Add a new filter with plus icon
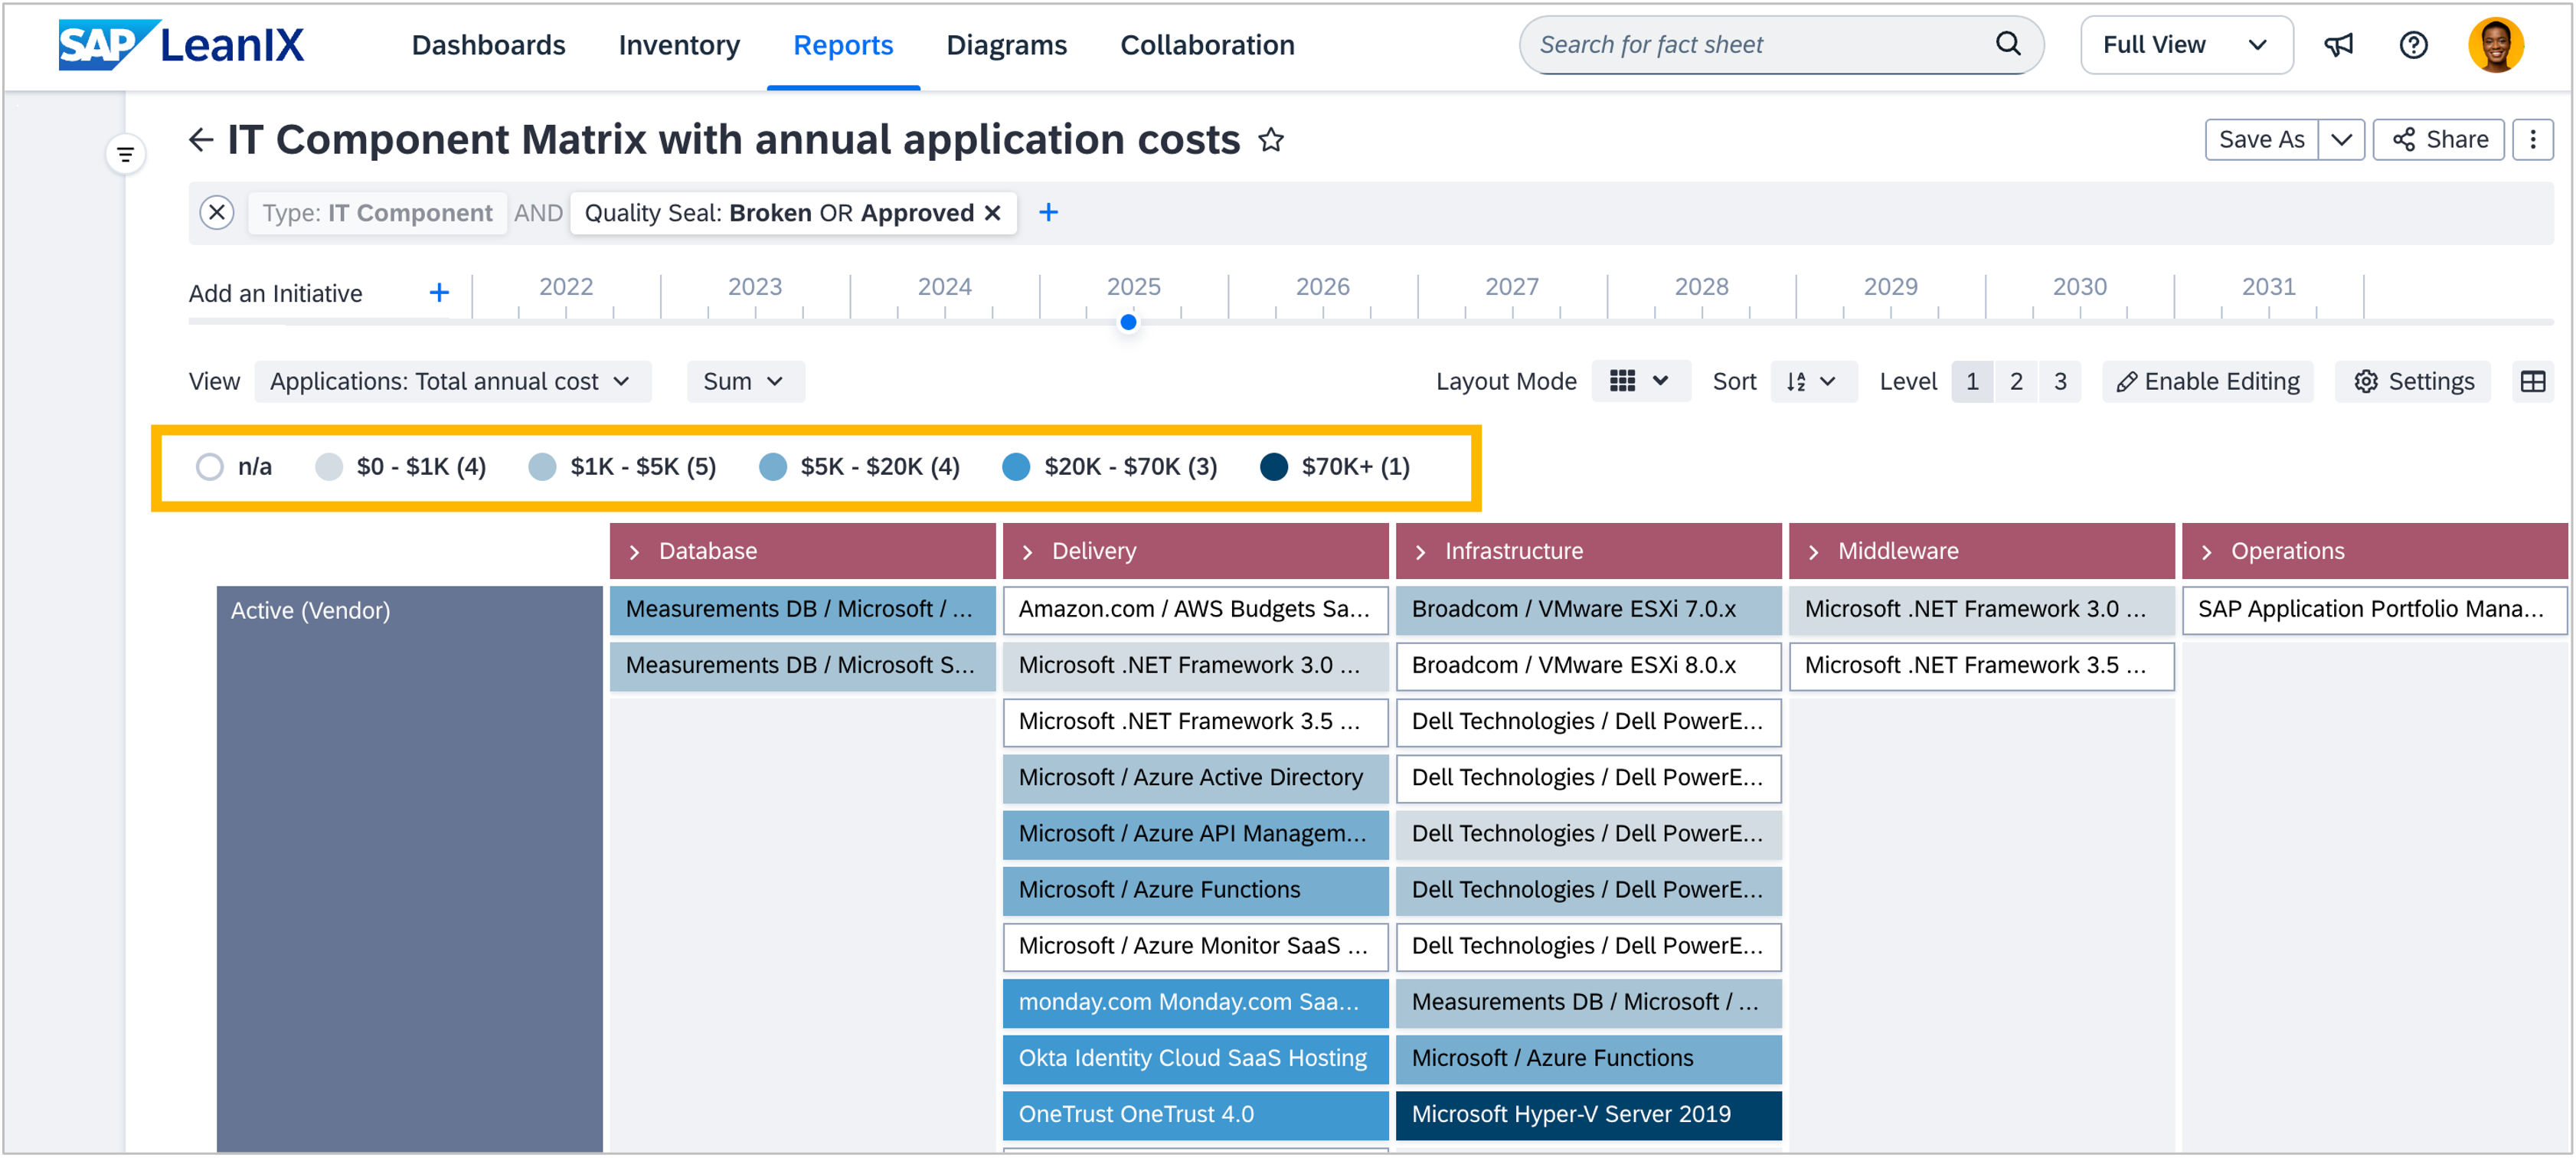 click(x=1048, y=213)
